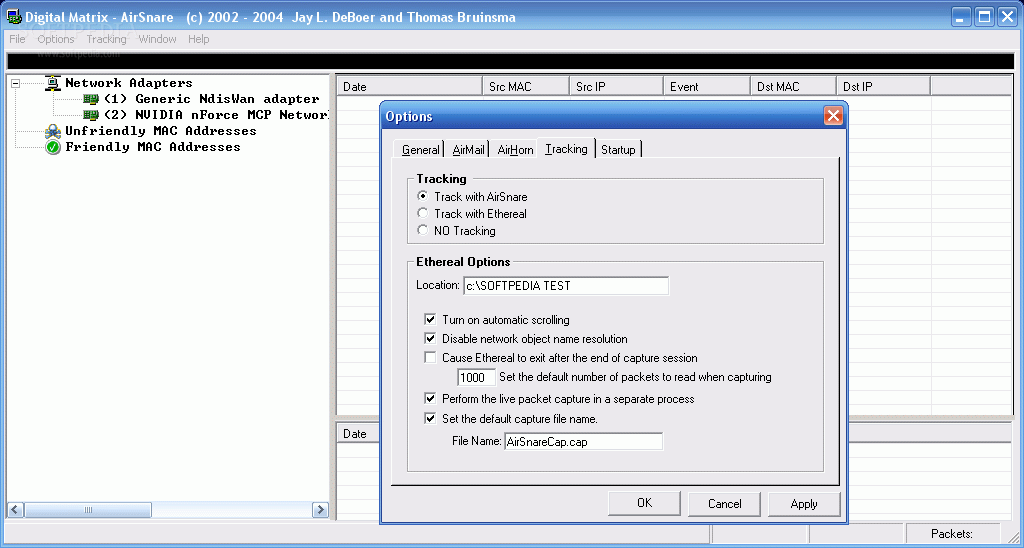The image size is (1024, 548).
Task: Open the Options menu in menu bar
Action: click(56, 39)
